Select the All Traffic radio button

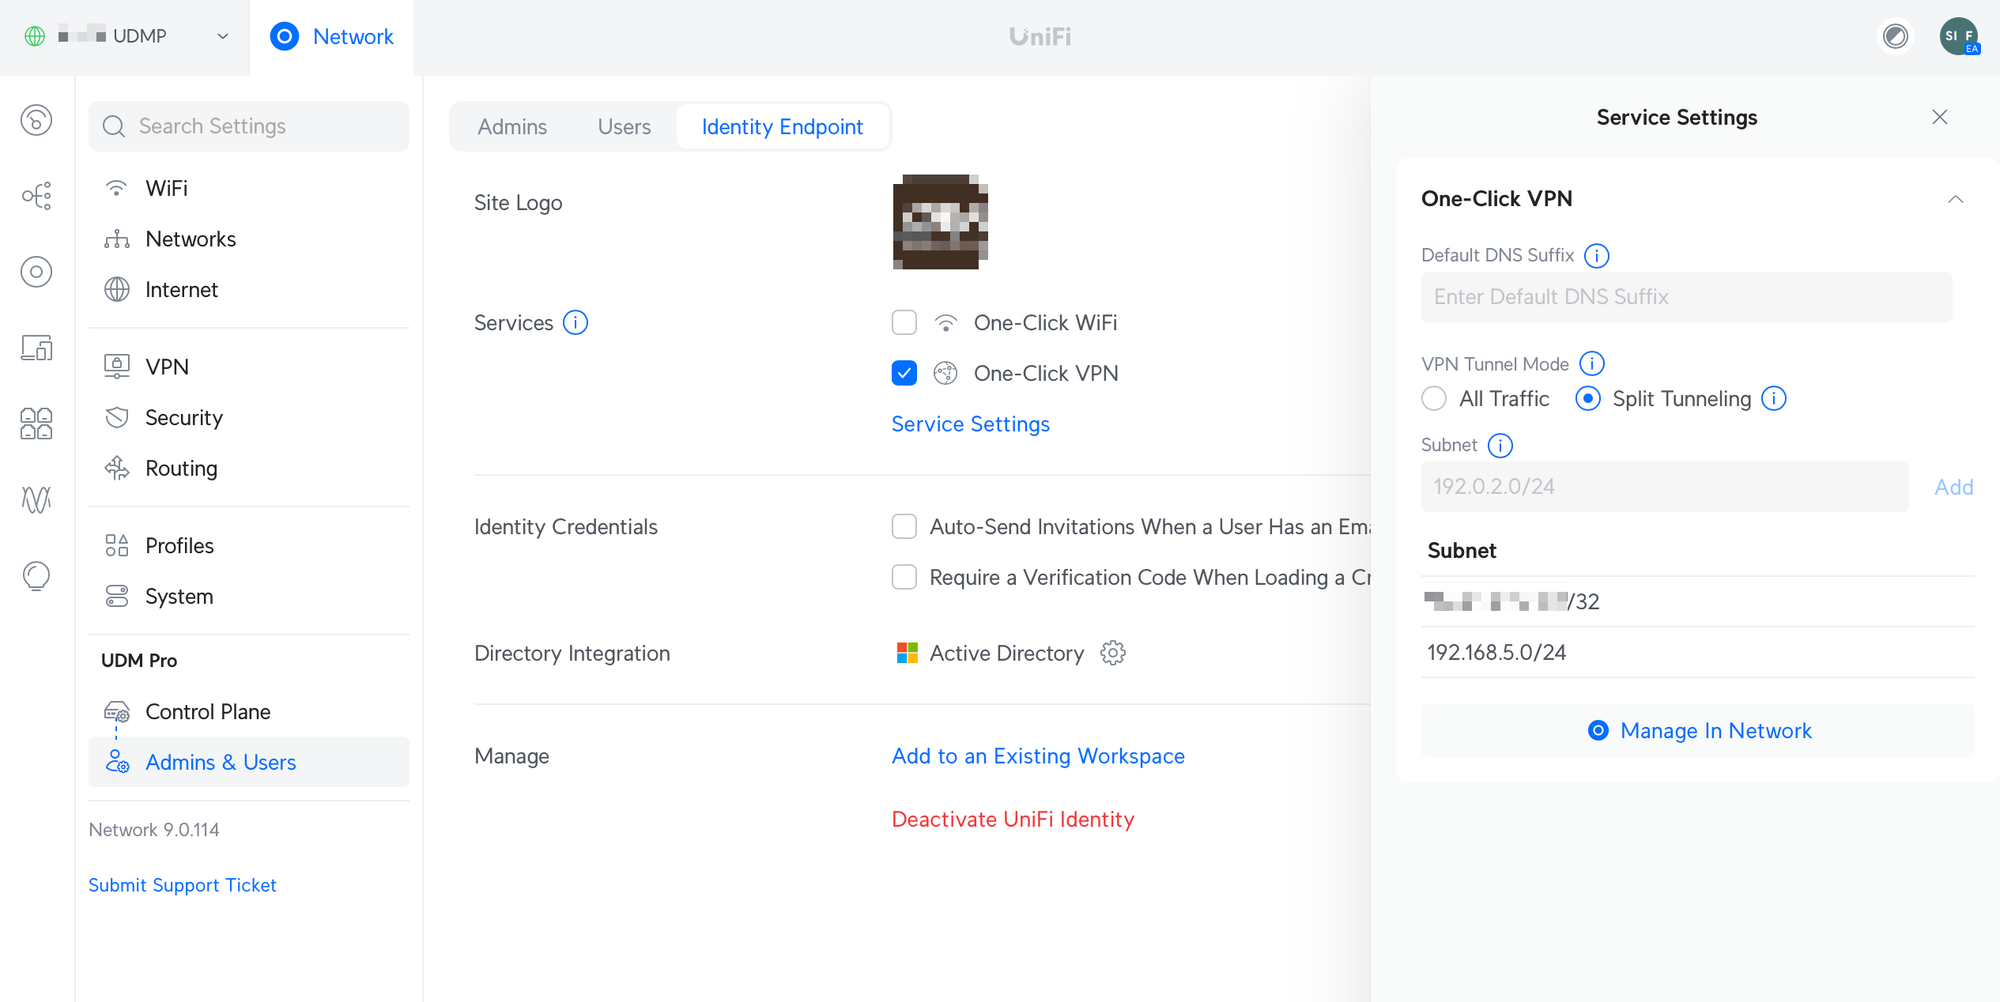pyautogui.click(x=1434, y=399)
